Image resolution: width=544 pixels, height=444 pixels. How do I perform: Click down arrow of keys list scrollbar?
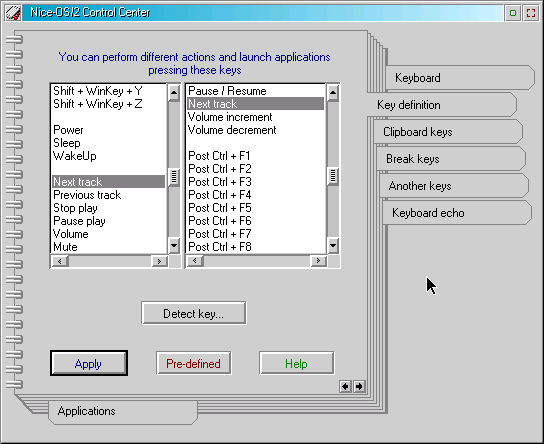point(174,246)
